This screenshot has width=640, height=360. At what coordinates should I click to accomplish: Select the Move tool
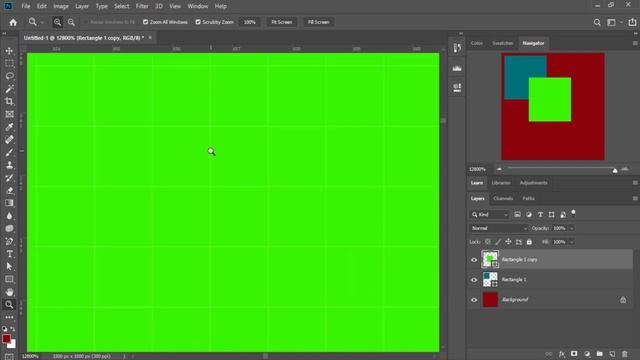click(x=9, y=51)
